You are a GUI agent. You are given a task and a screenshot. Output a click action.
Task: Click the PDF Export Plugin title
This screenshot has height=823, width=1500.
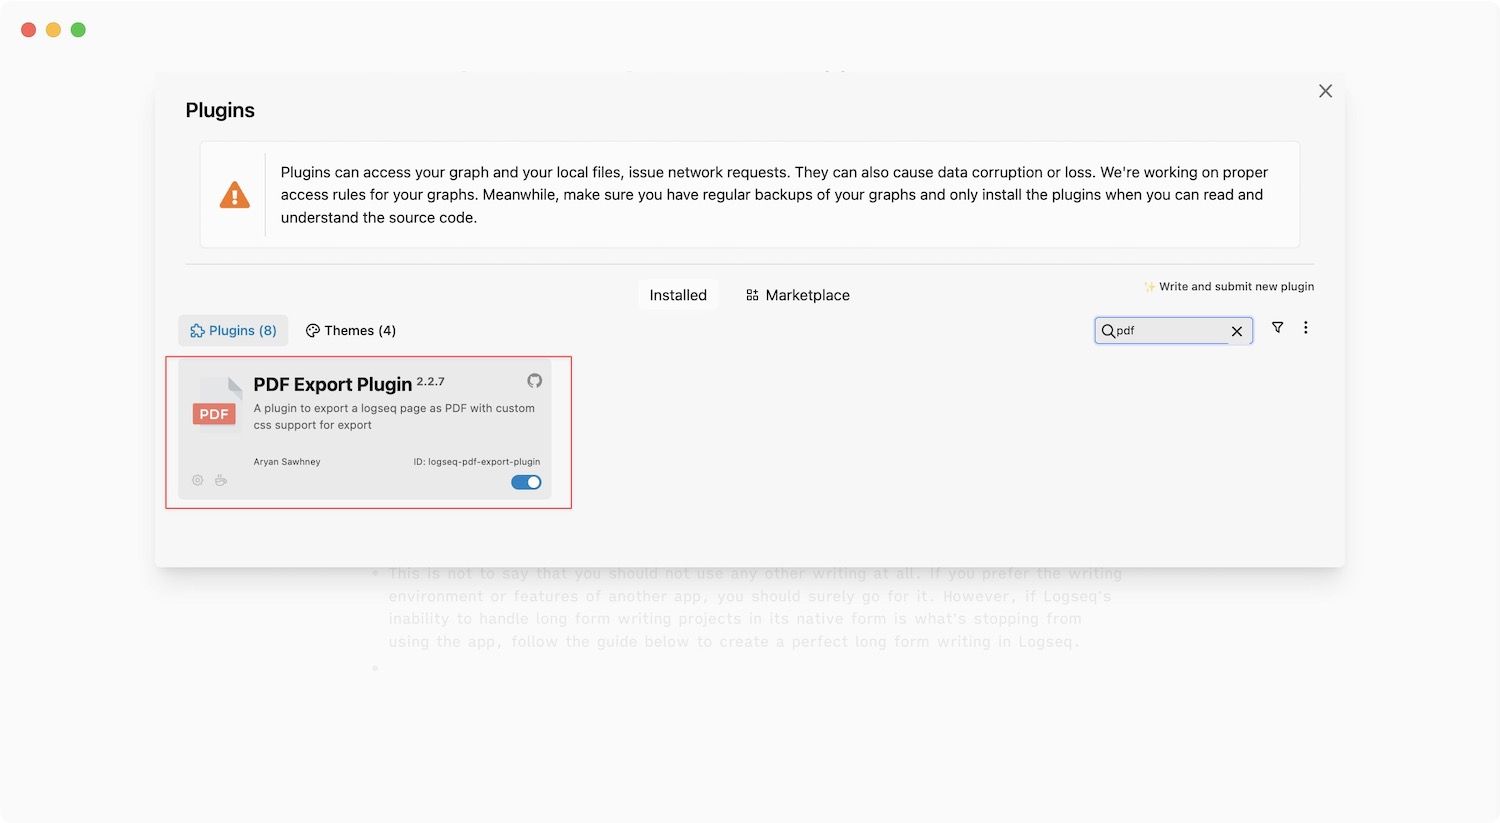(x=333, y=385)
